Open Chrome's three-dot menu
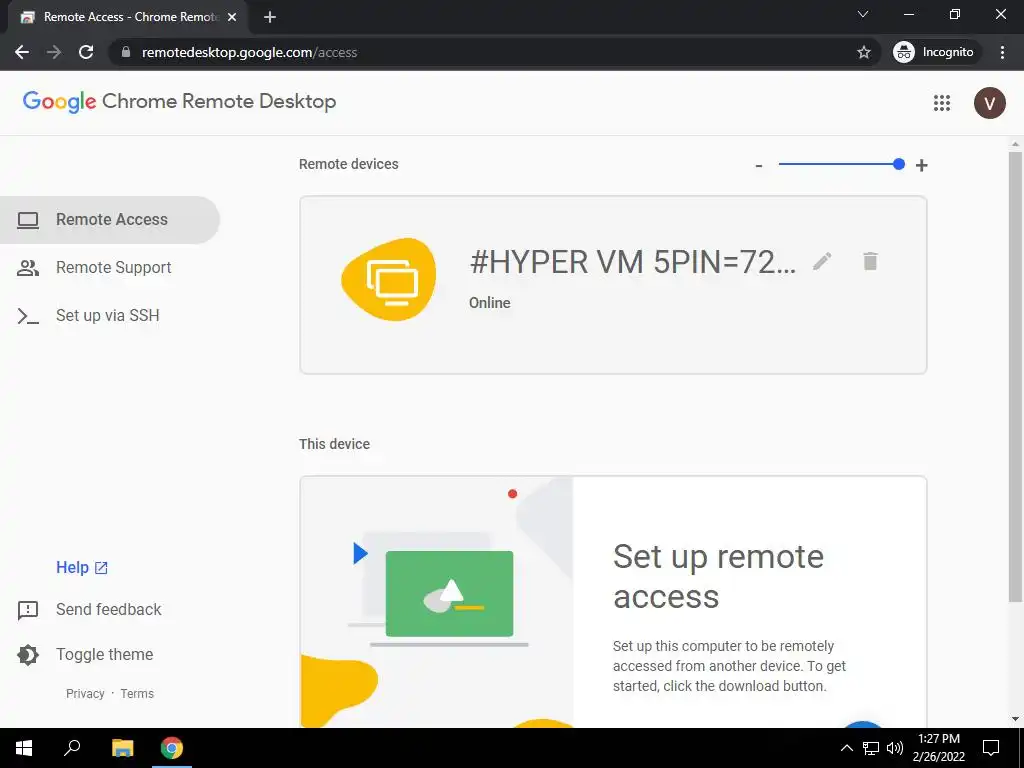 click(1002, 52)
